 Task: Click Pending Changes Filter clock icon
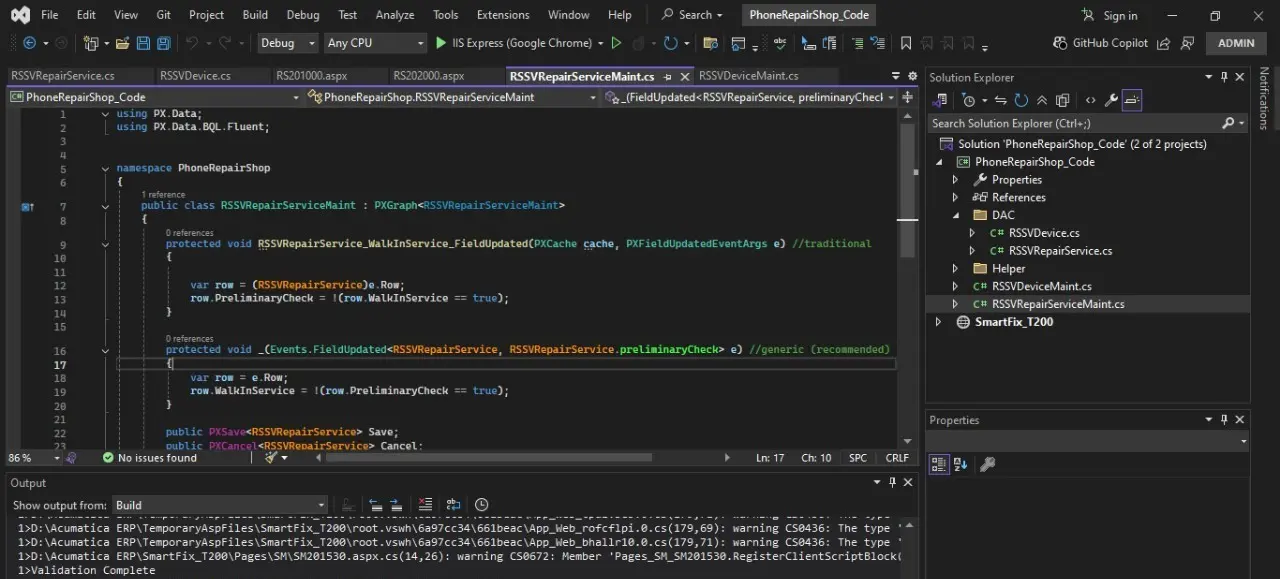click(x=968, y=100)
